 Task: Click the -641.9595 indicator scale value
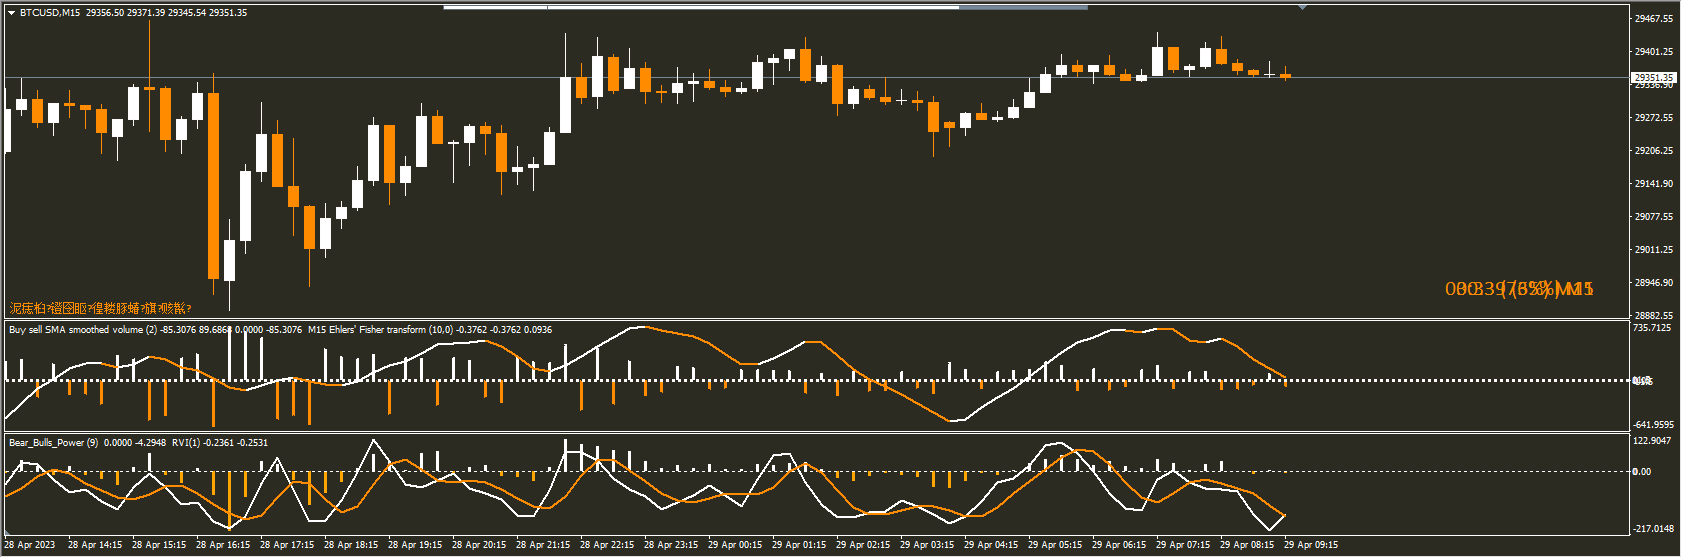click(1652, 425)
